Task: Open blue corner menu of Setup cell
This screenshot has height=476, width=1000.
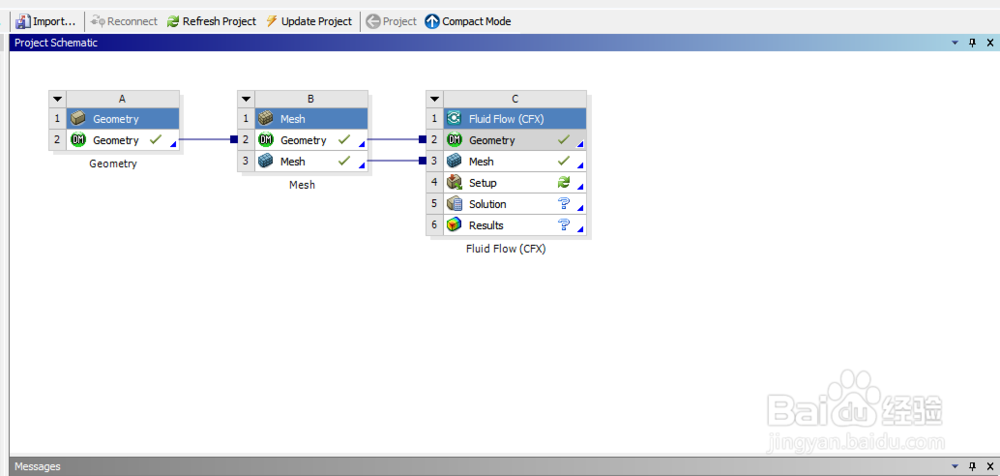Action: pos(580,187)
